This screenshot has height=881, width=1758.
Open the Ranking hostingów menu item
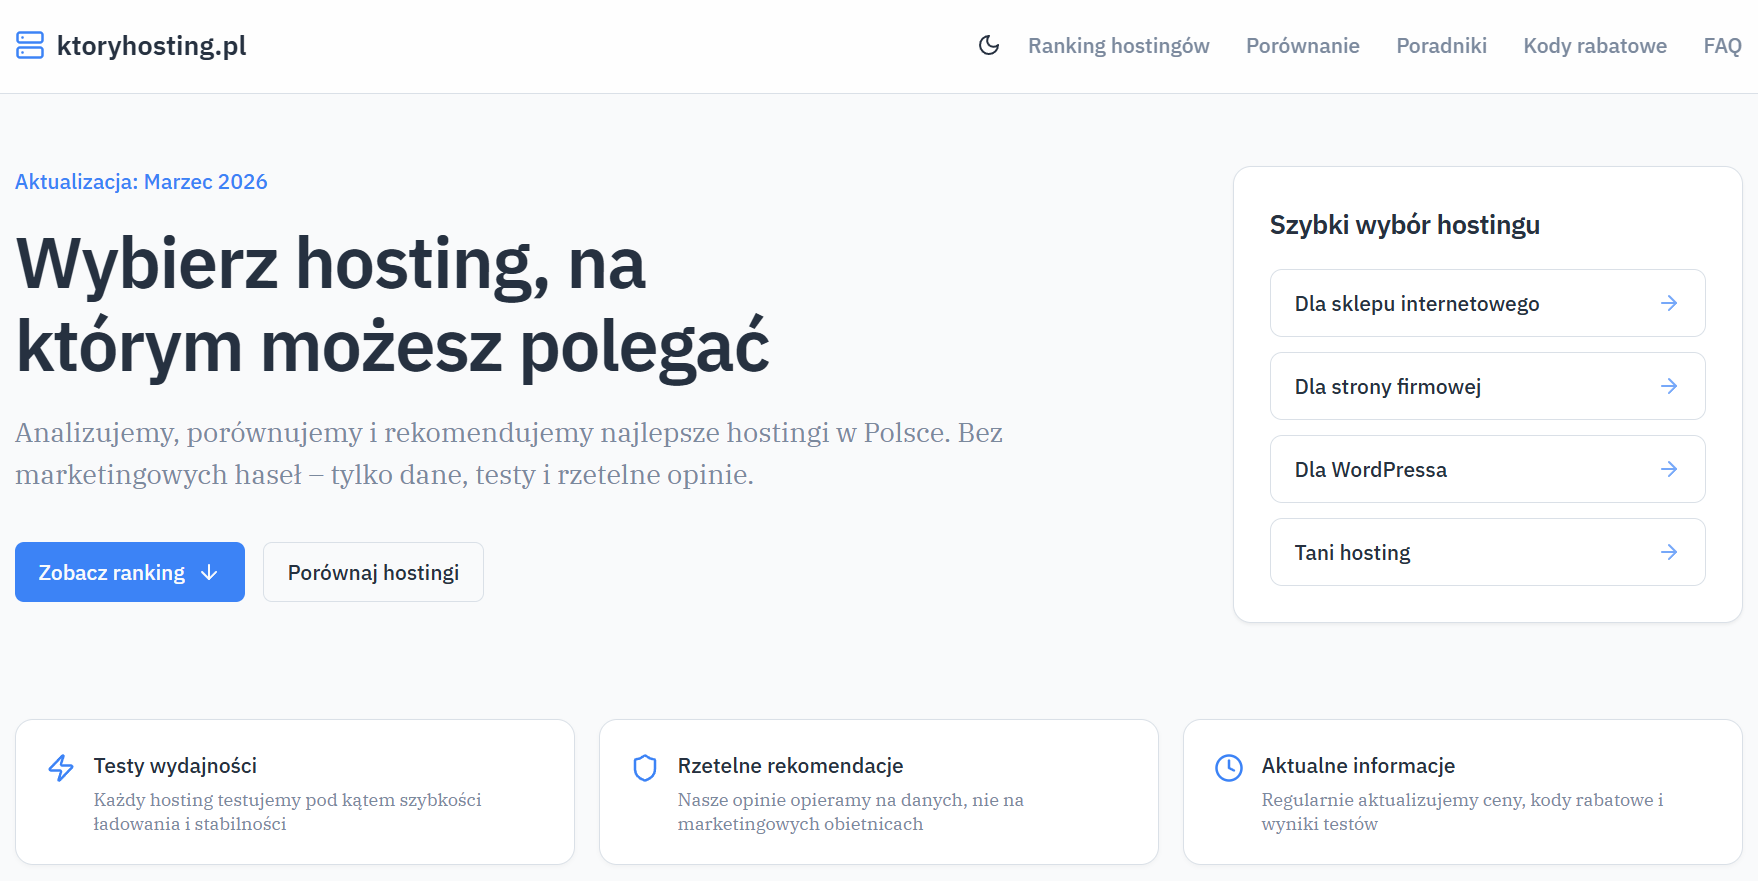[x=1118, y=46]
